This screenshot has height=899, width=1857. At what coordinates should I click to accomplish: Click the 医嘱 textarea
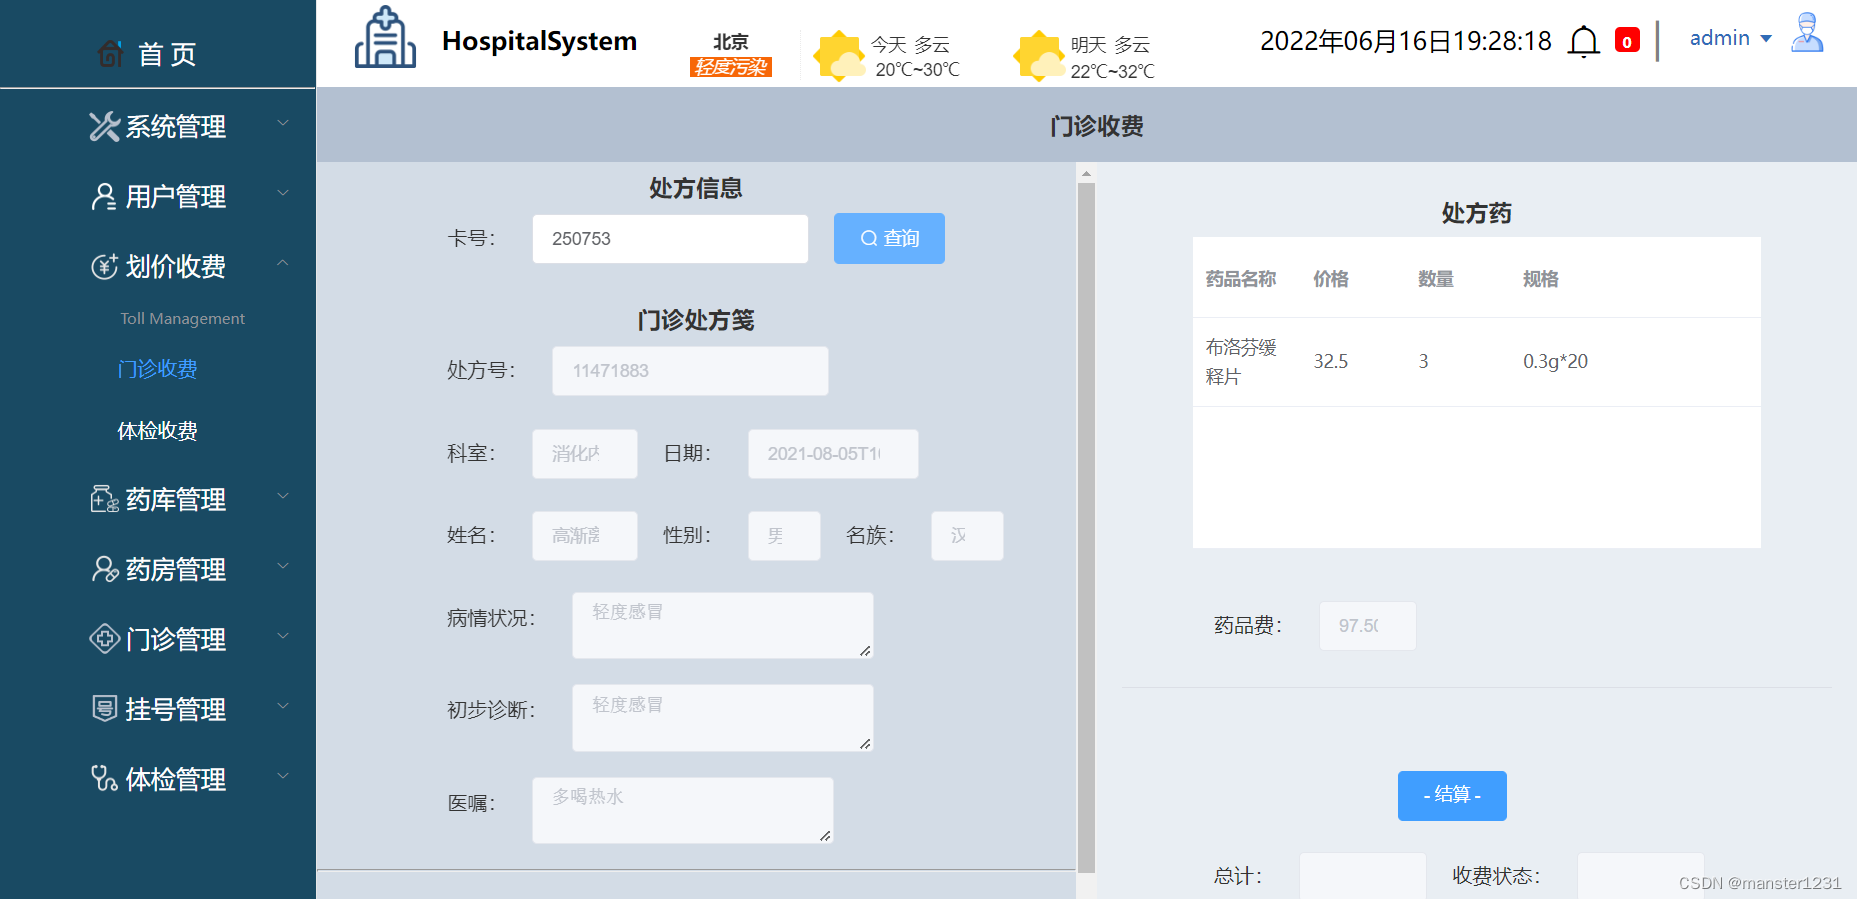683,810
